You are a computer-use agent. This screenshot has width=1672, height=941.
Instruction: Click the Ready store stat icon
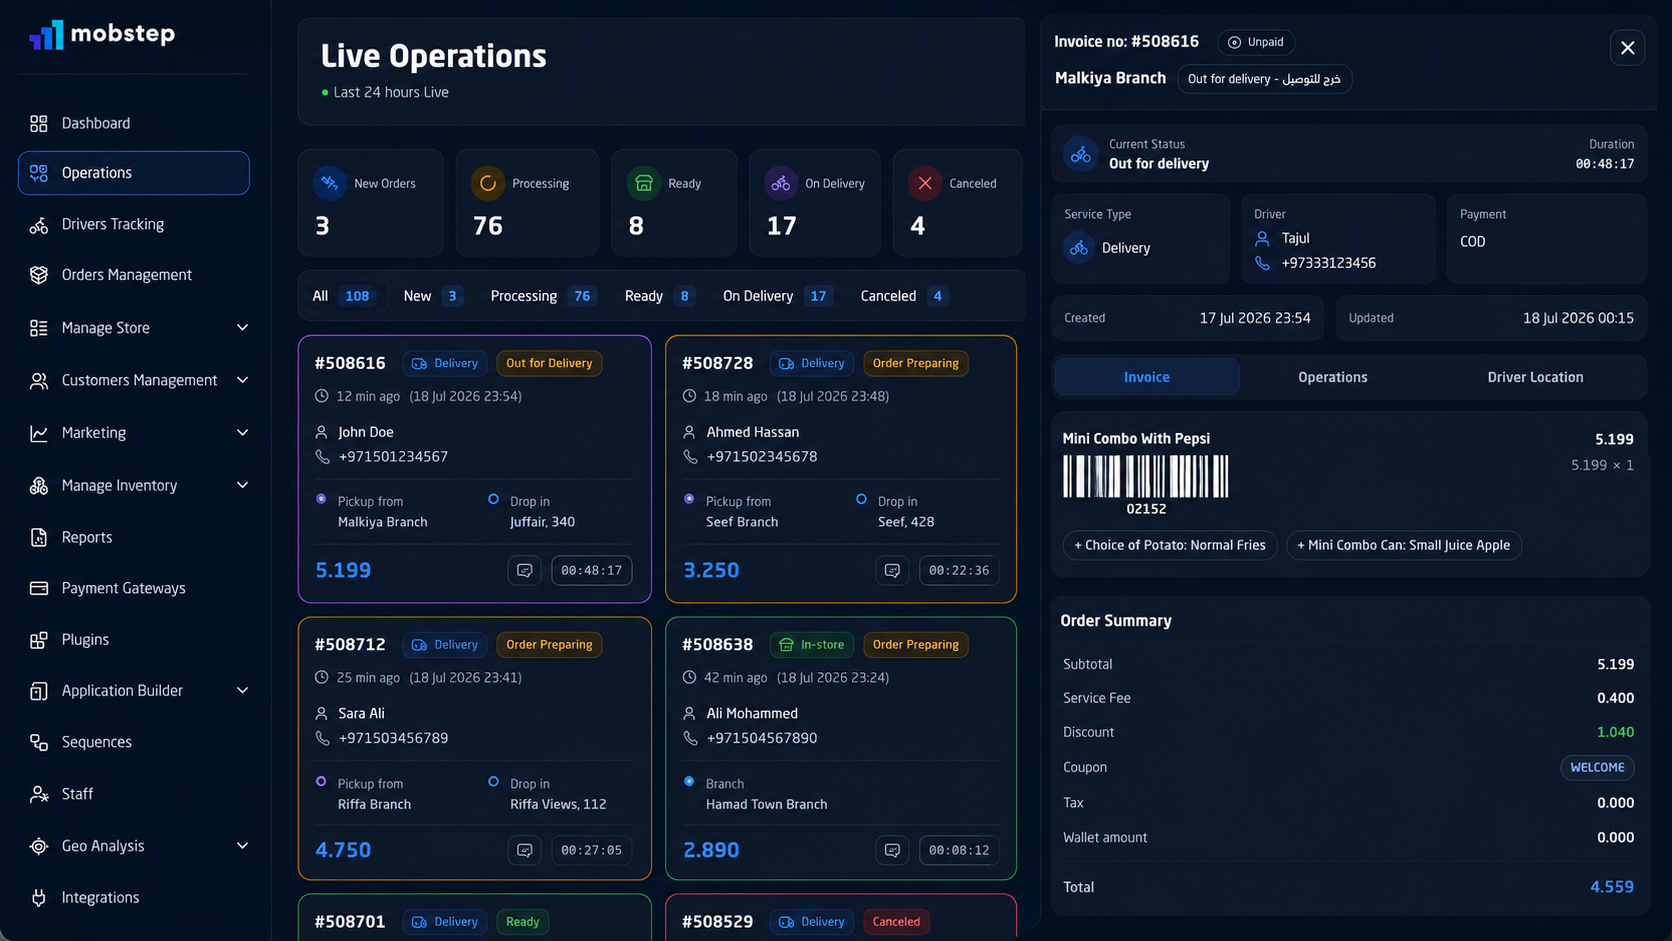[x=644, y=183]
